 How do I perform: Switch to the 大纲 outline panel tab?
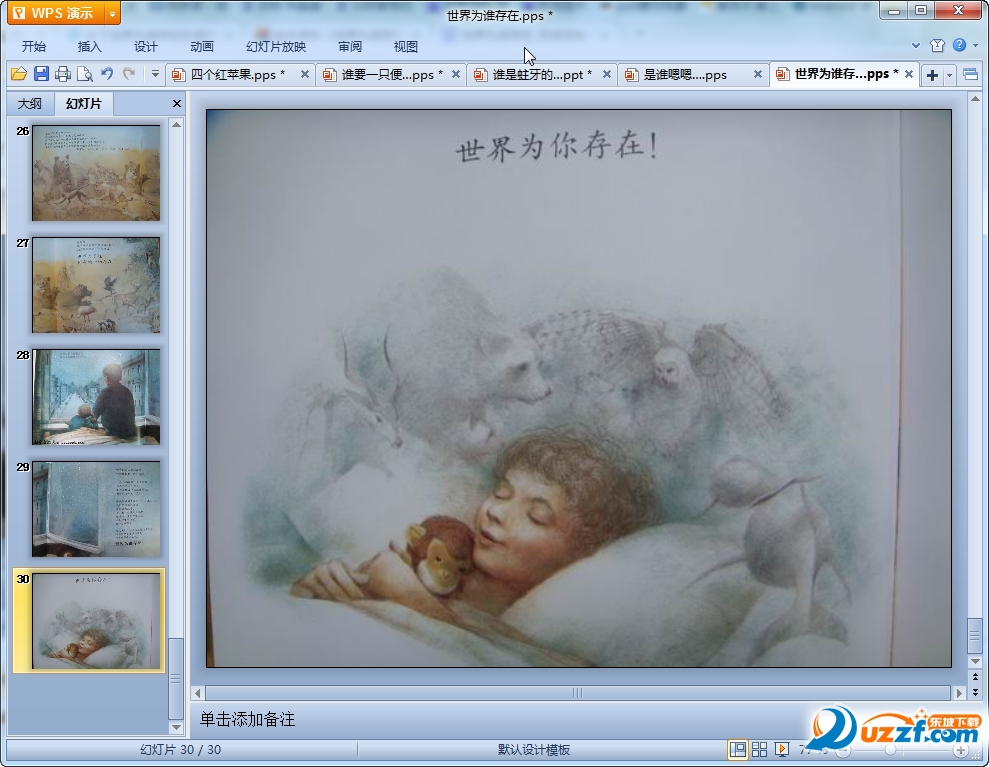30,103
